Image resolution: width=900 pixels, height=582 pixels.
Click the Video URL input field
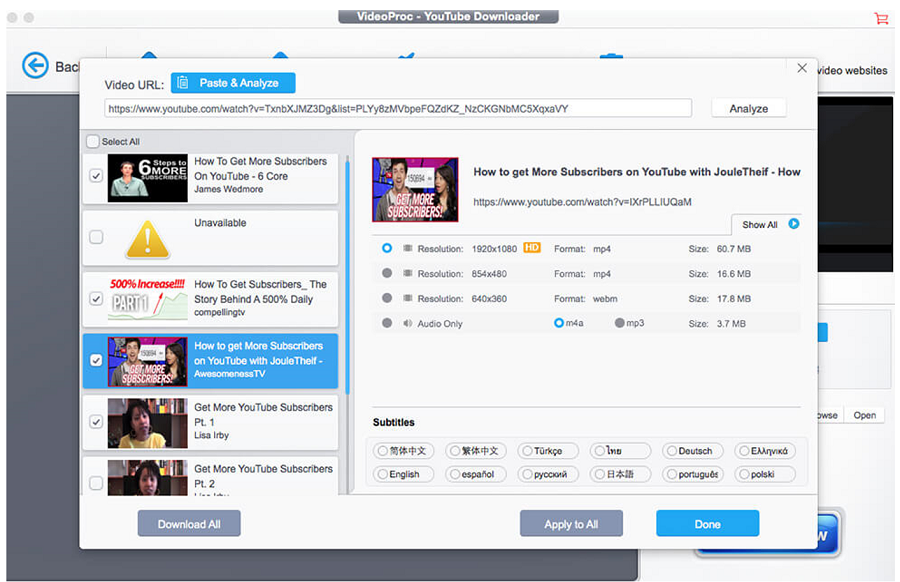coord(398,108)
